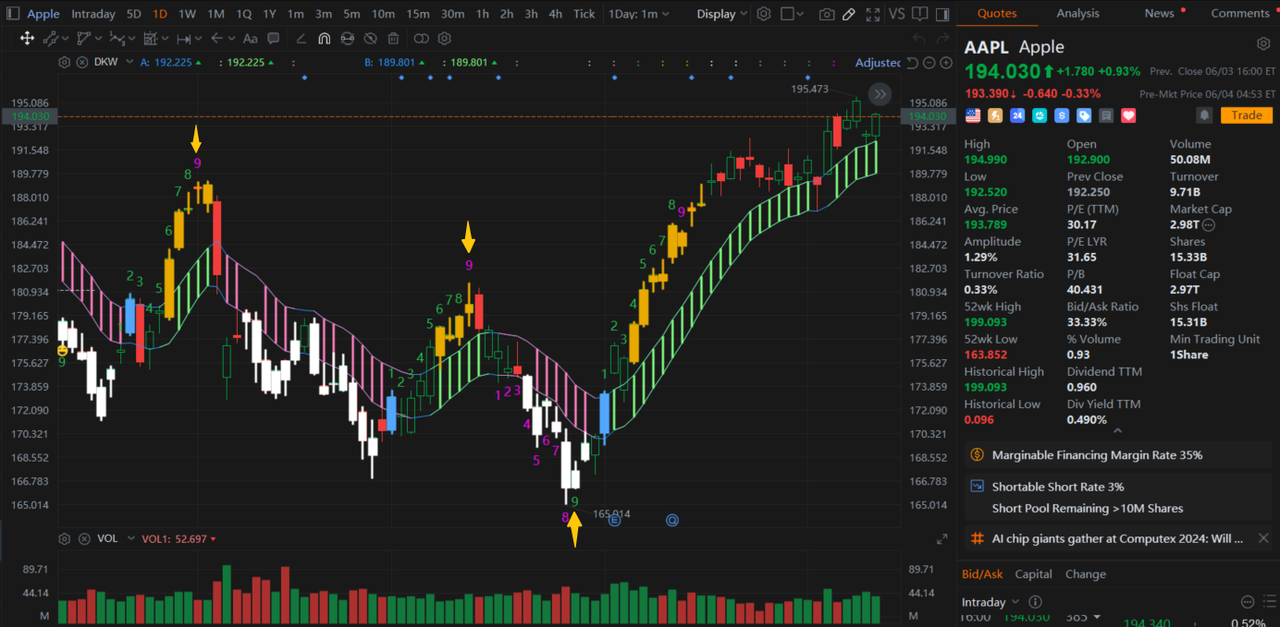The width and height of the screenshot is (1280, 627).
Task: Open the Display dropdown menu
Action: tap(722, 14)
